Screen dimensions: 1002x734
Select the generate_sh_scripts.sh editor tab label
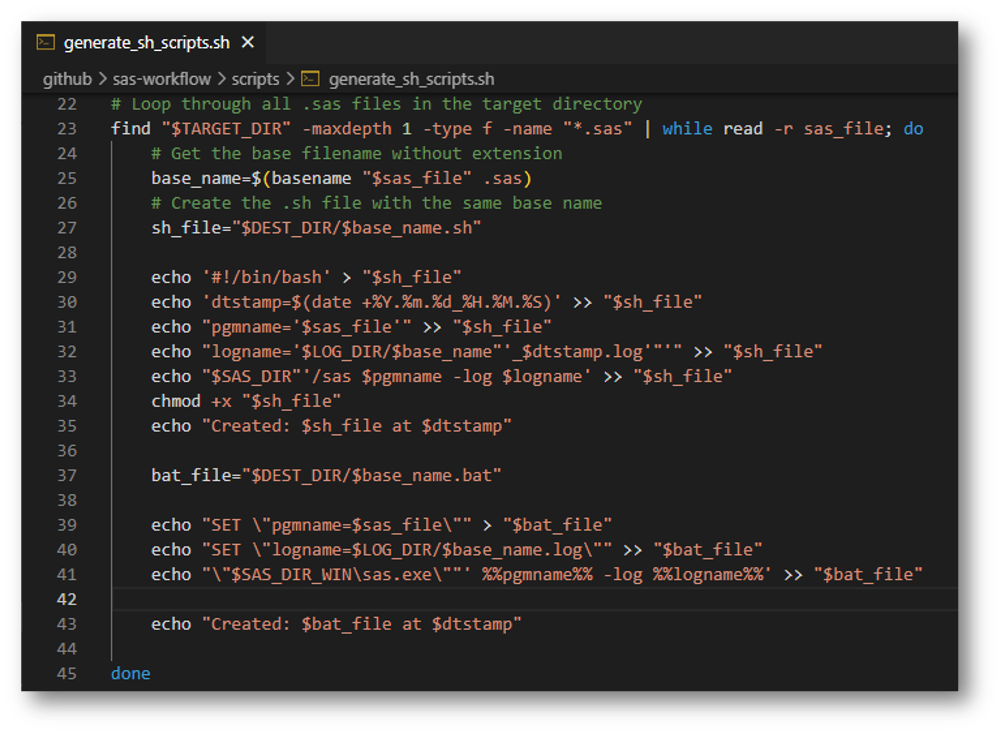click(146, 42)
